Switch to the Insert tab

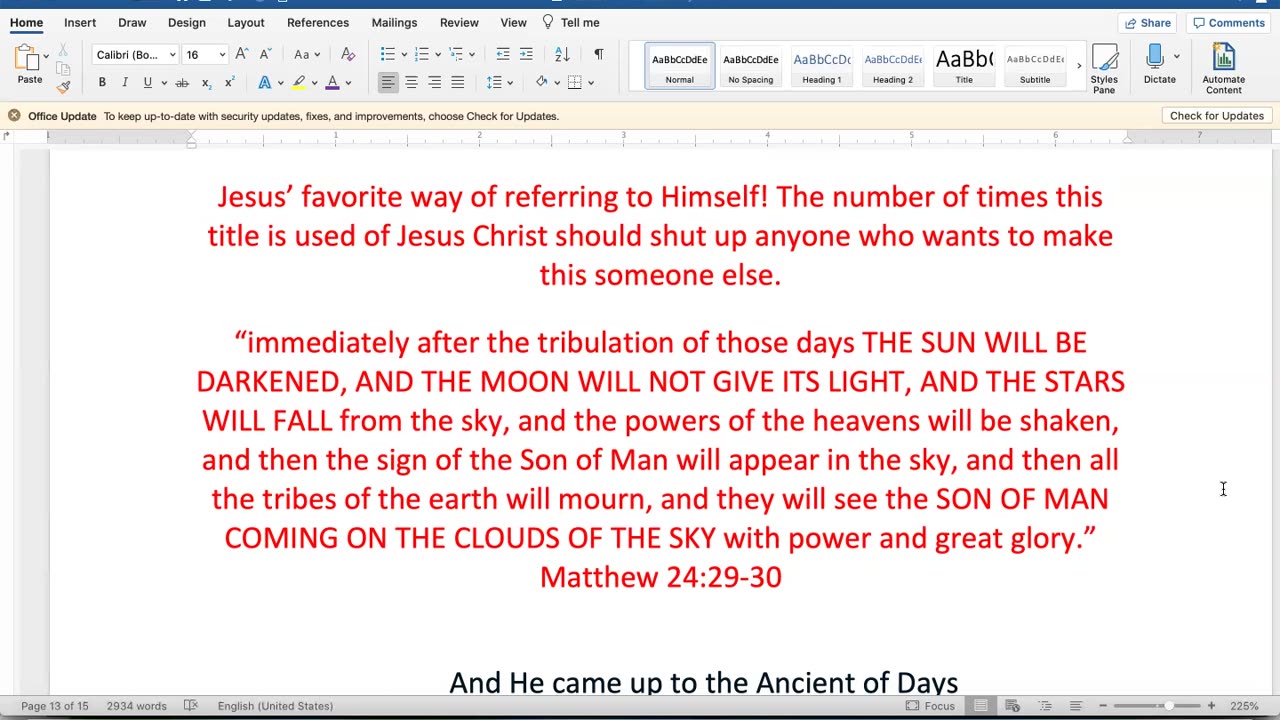80,22
